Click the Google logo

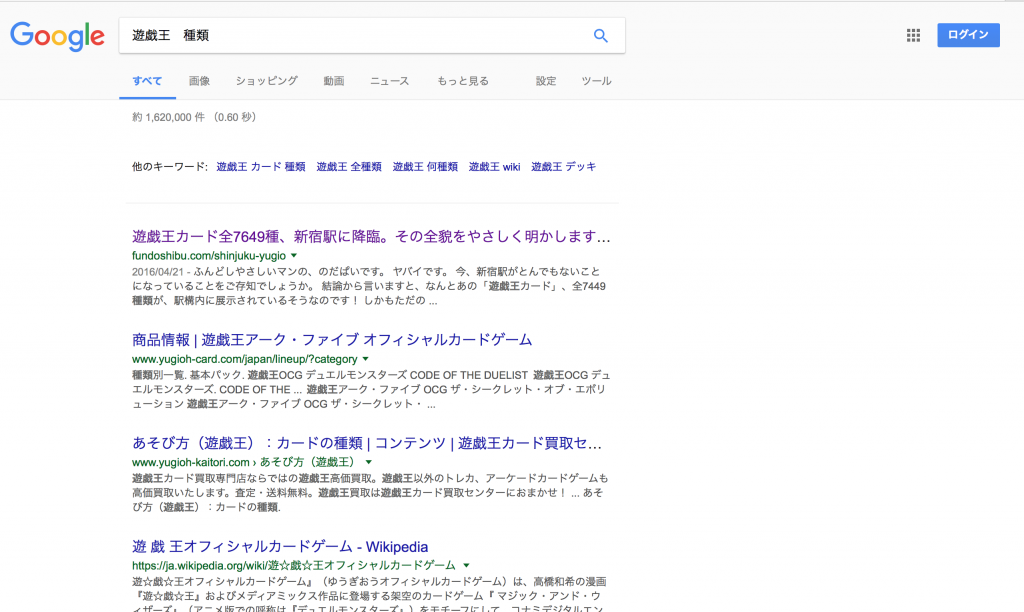point(57,36)
